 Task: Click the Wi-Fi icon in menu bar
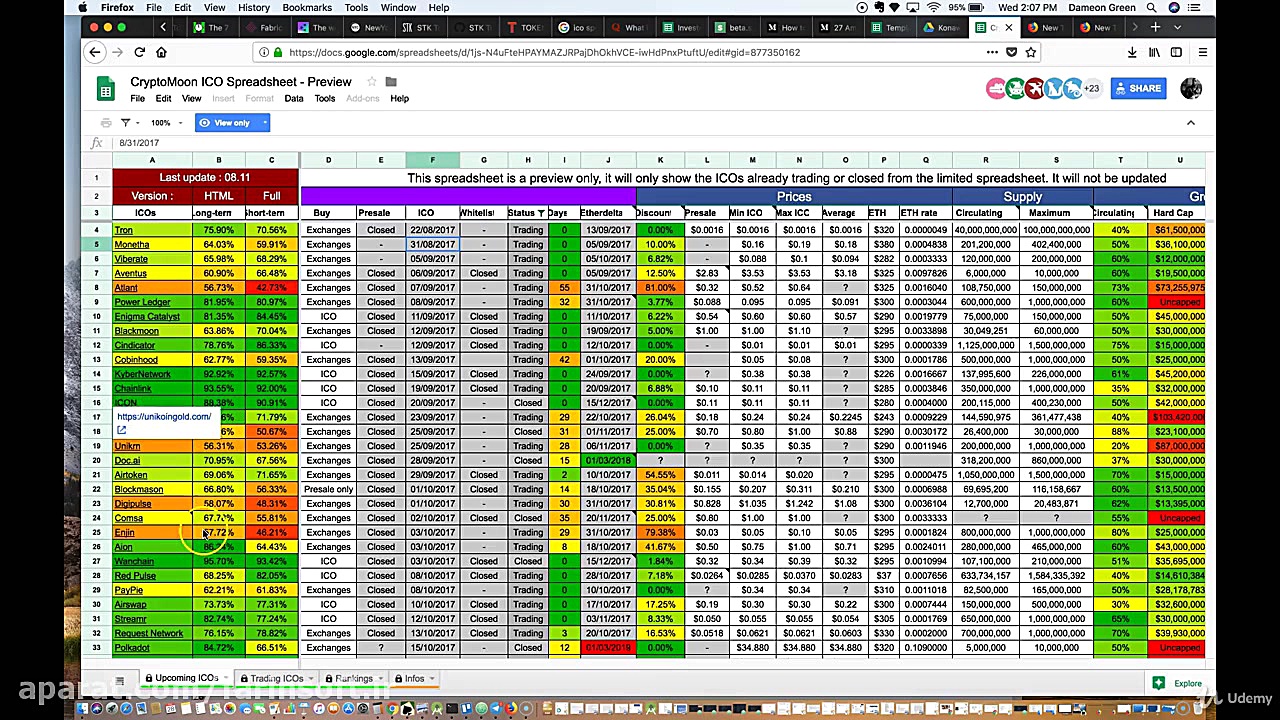pos(933,7)
